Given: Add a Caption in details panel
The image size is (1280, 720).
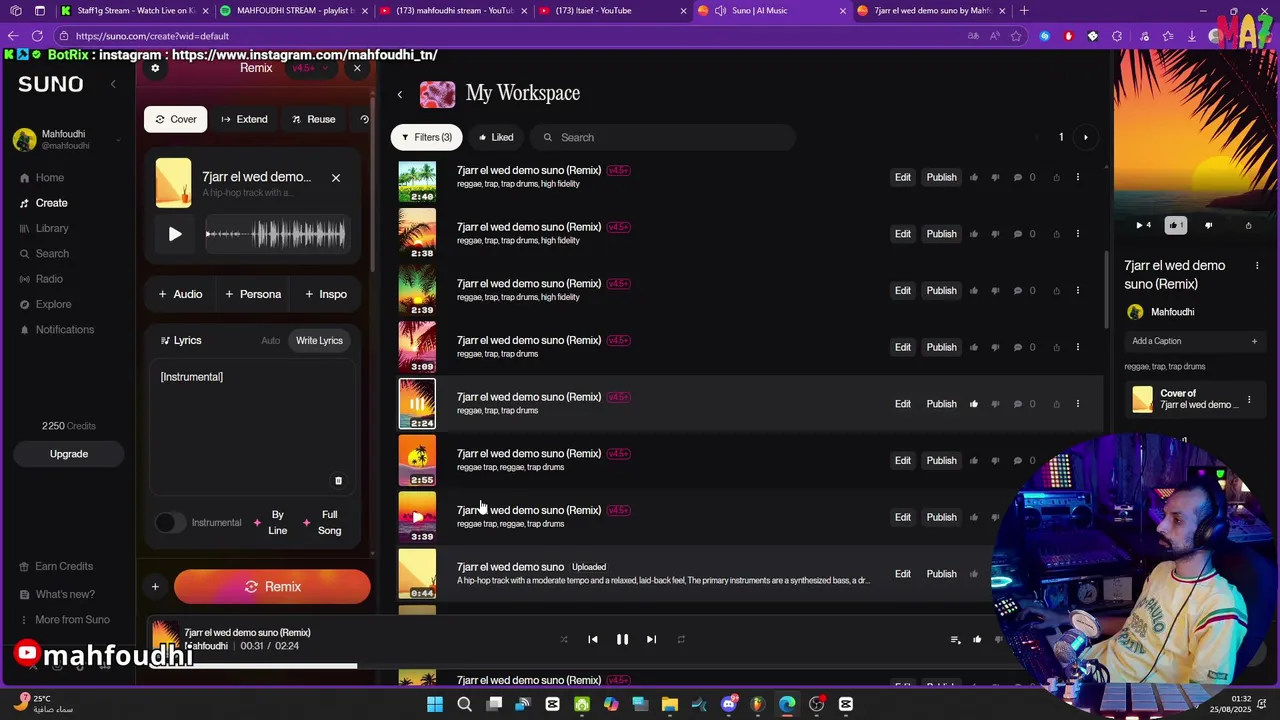Looking at the screenshot, I should coord(1195,341).
